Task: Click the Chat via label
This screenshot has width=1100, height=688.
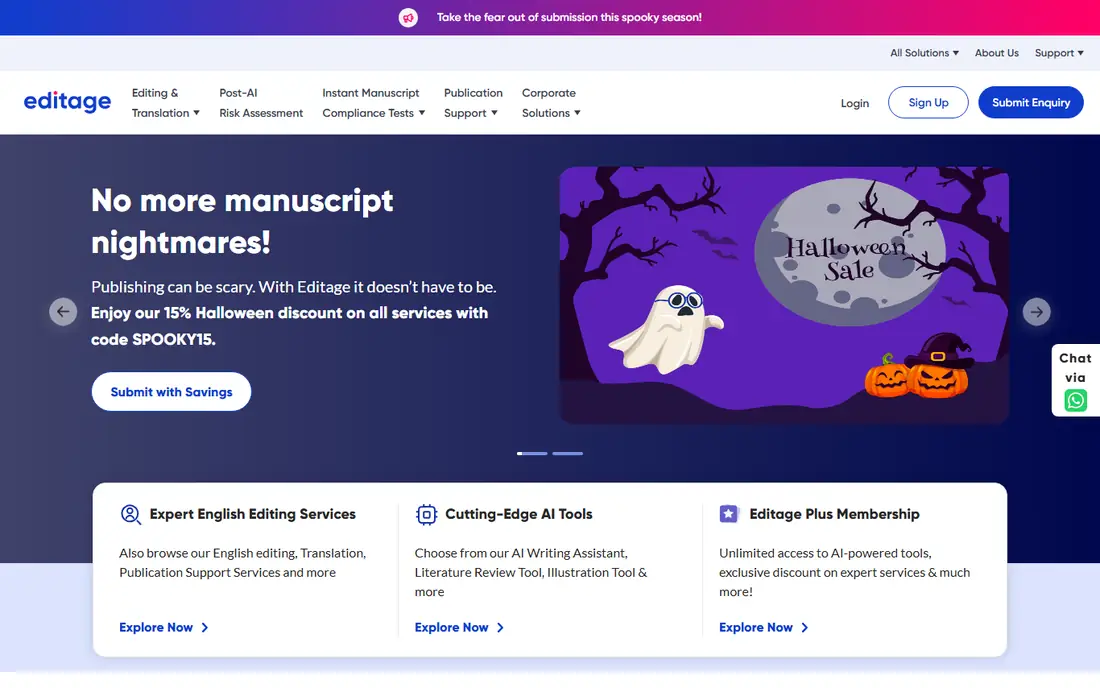Action: [x=1075, y=367]
